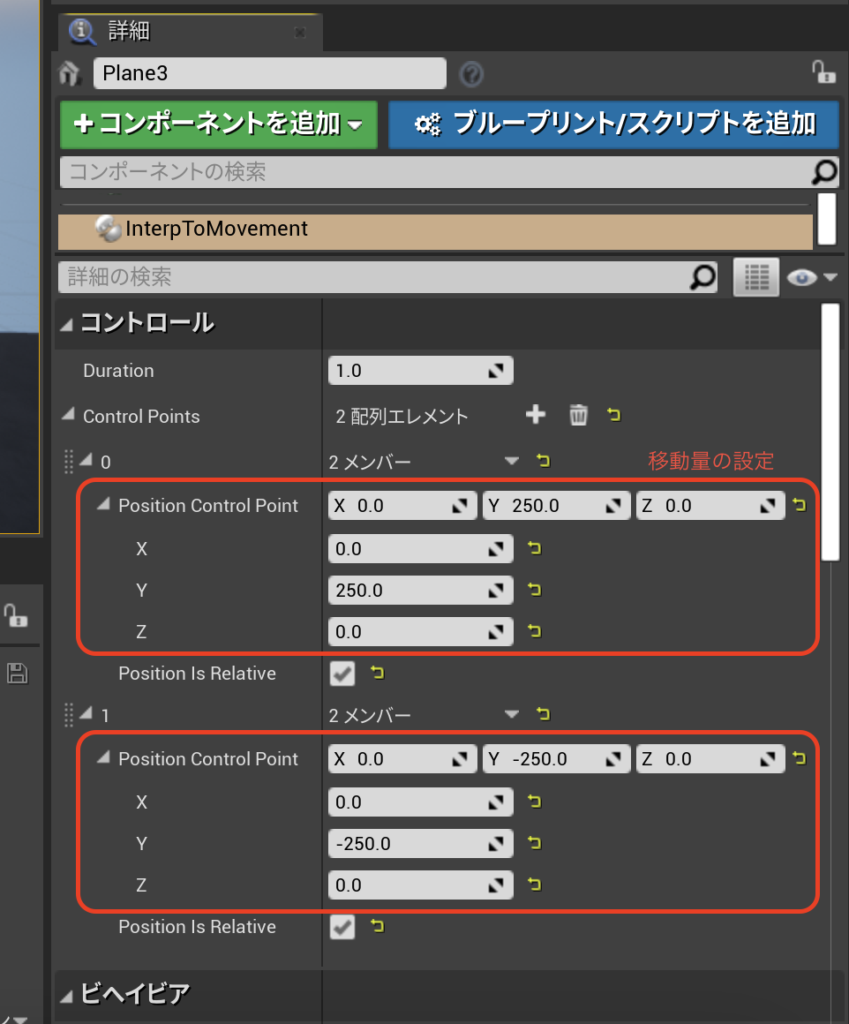Uncheck Position Is Relative for element 0
Viewport: 849px width, 1024px height.
(x=343, y=674)
